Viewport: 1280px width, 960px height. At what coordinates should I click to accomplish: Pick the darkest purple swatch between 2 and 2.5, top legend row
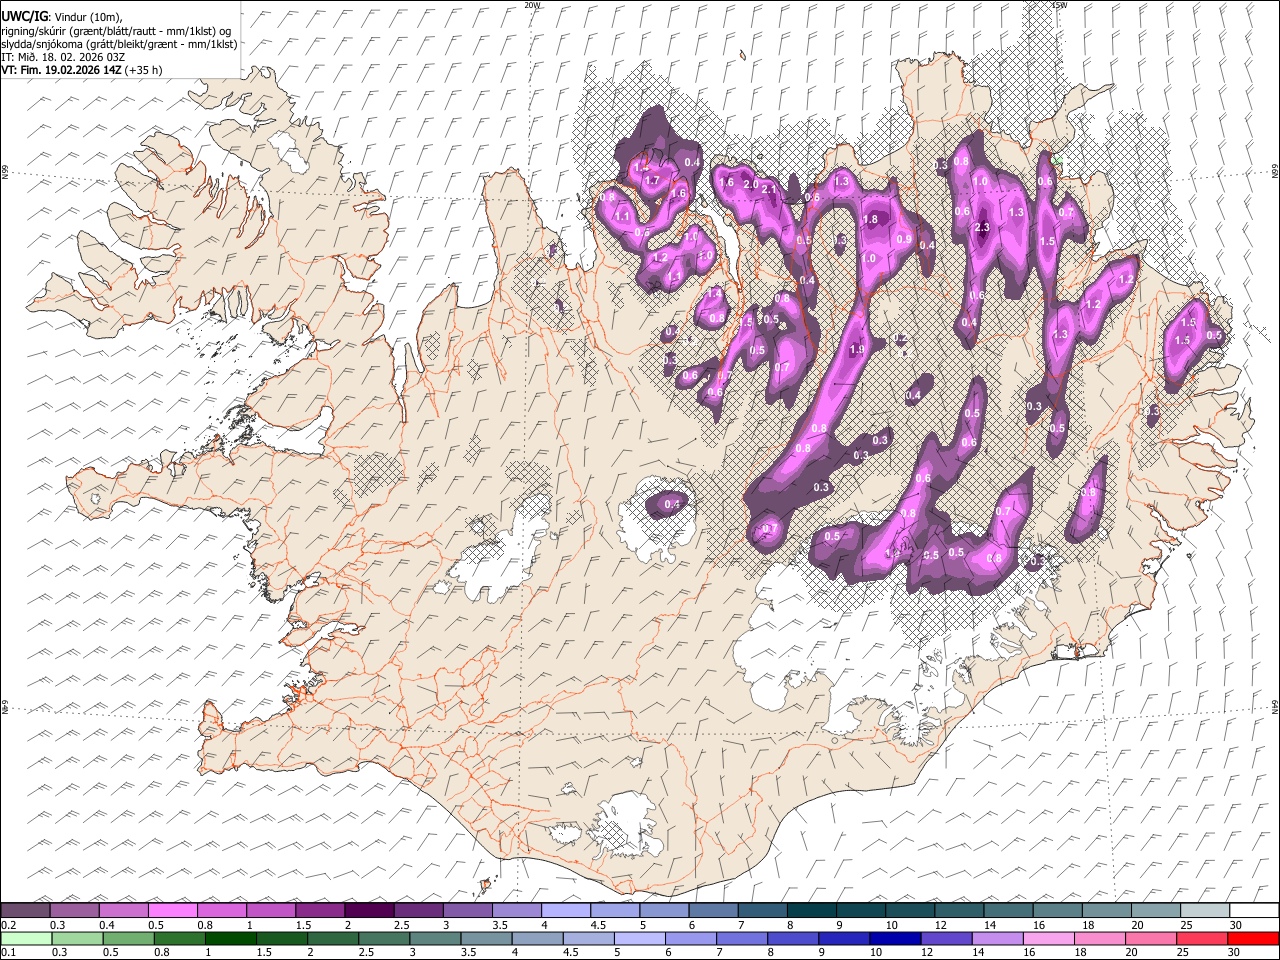coord(368,911)
